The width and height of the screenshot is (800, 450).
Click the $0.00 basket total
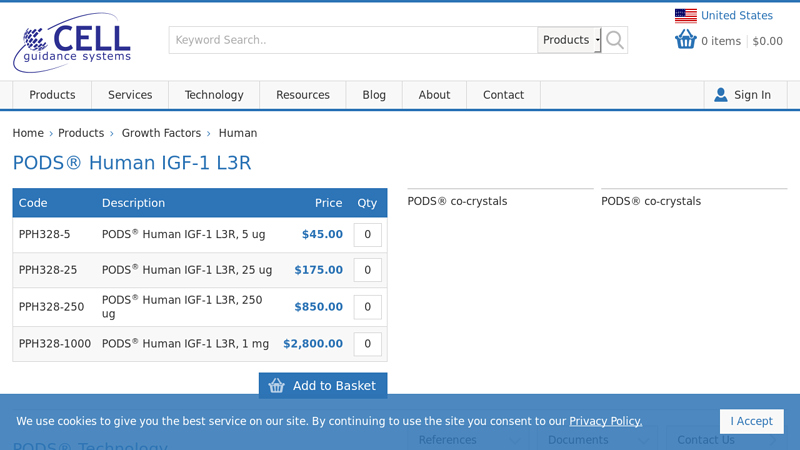pyautogui.click(x=767, y=41)
